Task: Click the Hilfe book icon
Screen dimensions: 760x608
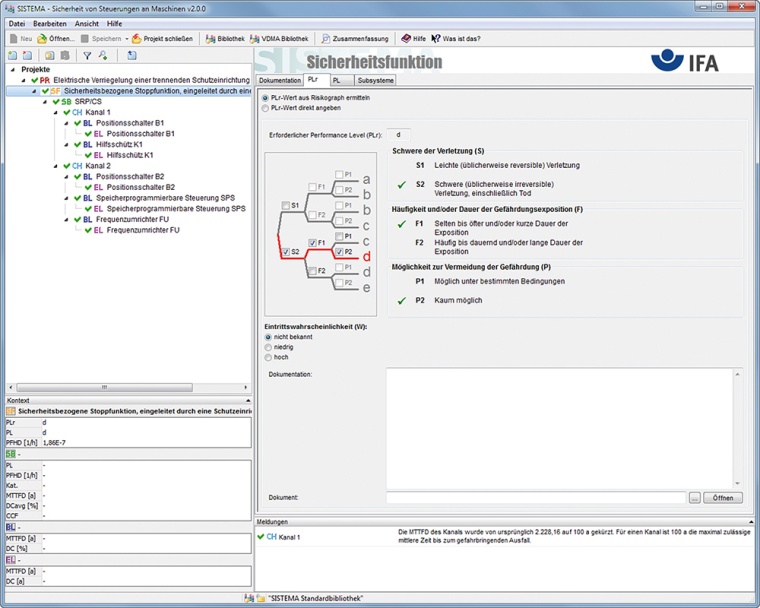Action: tap(406, 38)
